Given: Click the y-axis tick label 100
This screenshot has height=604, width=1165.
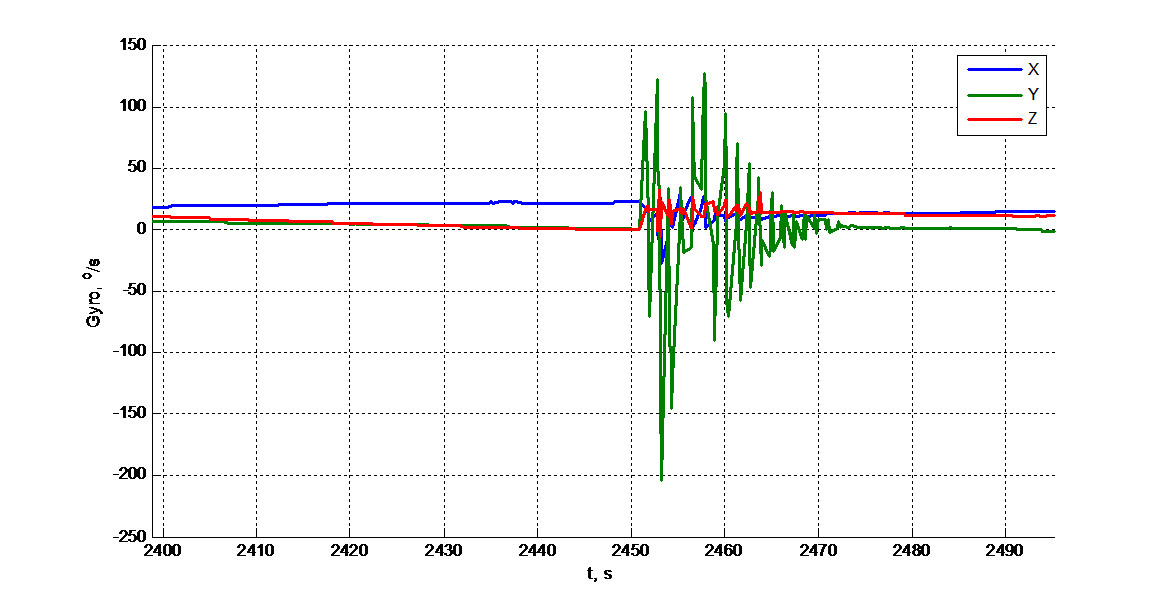Looking at the screenshot, I should (133, 106).
